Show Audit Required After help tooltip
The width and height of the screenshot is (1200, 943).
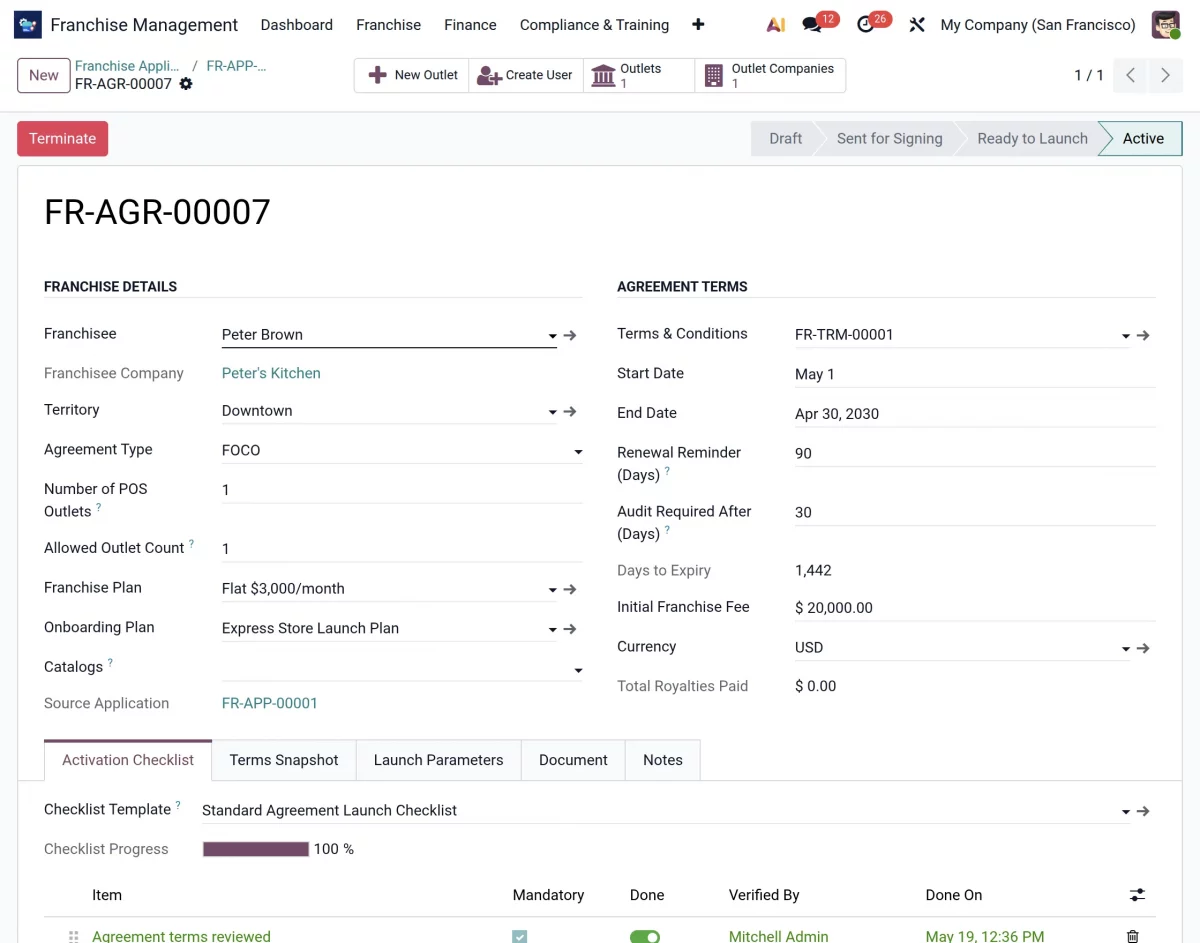click(667, 530)
